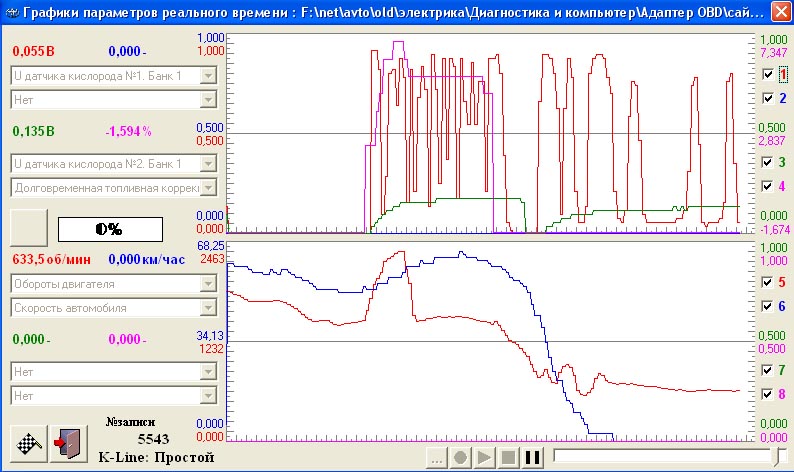
Task: Click the exit door icon button
Action: 69,444
